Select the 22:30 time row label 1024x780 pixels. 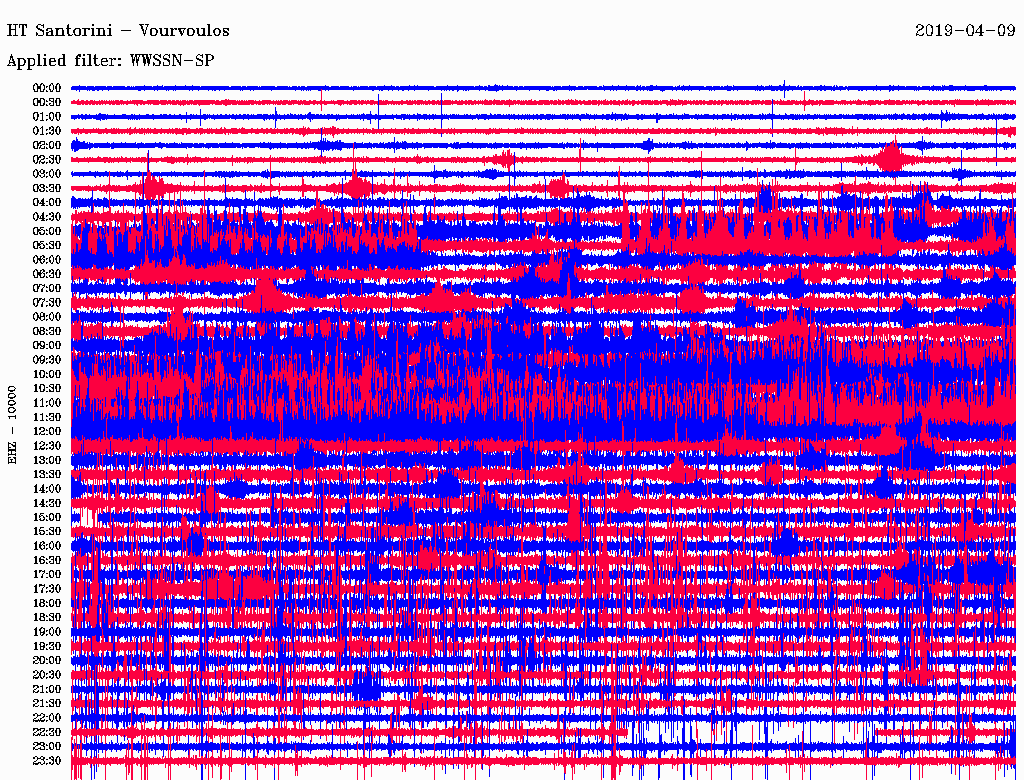coord(46,732)
